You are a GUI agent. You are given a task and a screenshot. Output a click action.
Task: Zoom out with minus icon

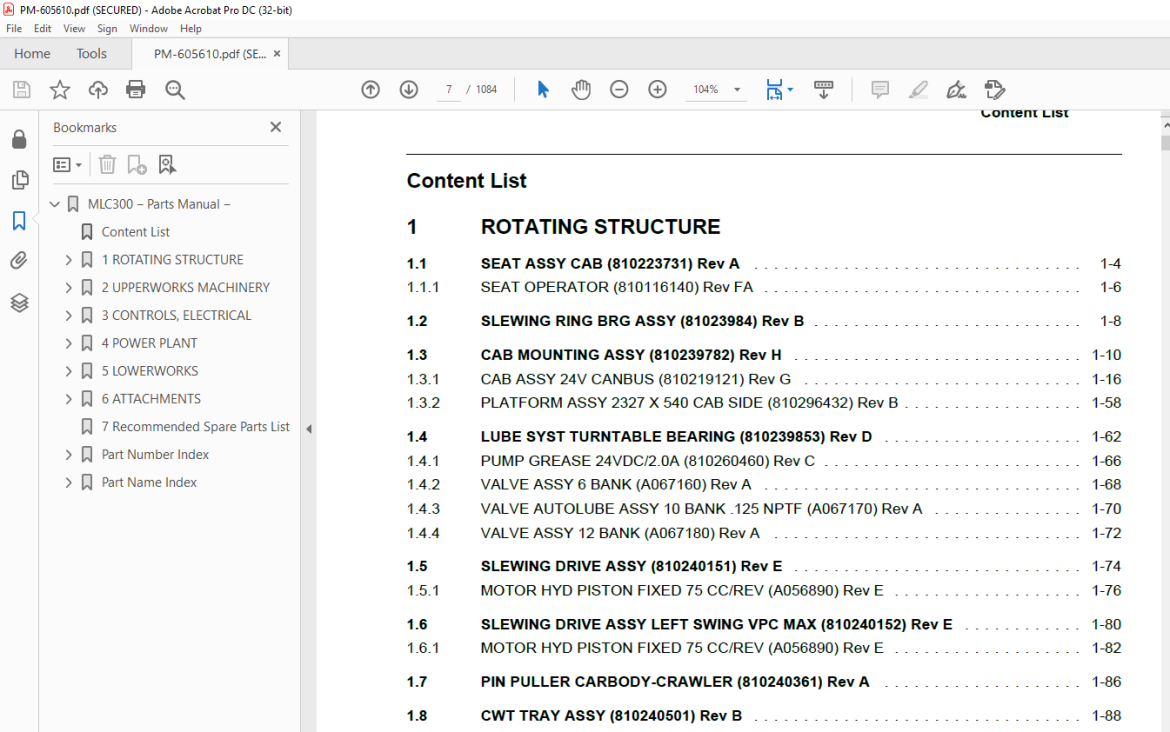pos(619,90)
